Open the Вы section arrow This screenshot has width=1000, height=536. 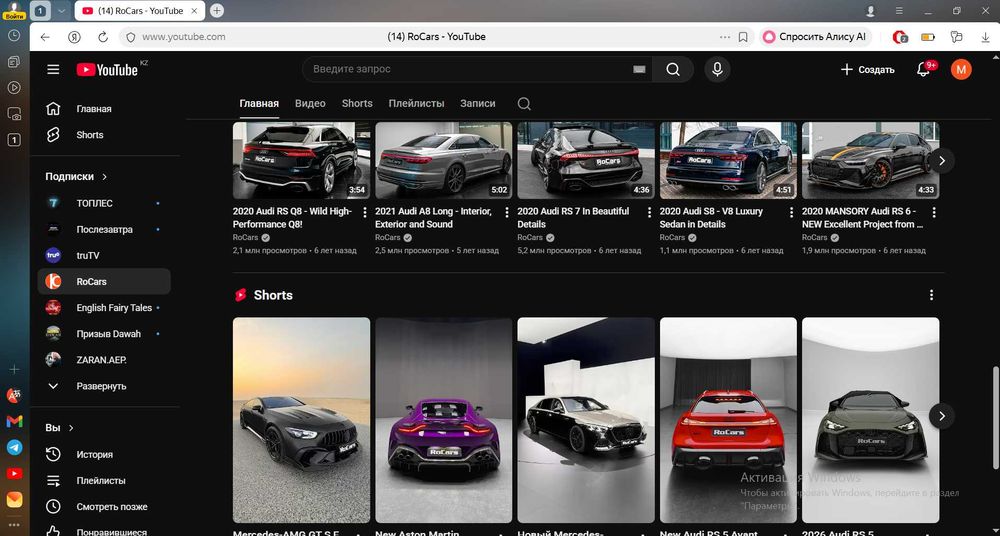[x=71, y=428]
